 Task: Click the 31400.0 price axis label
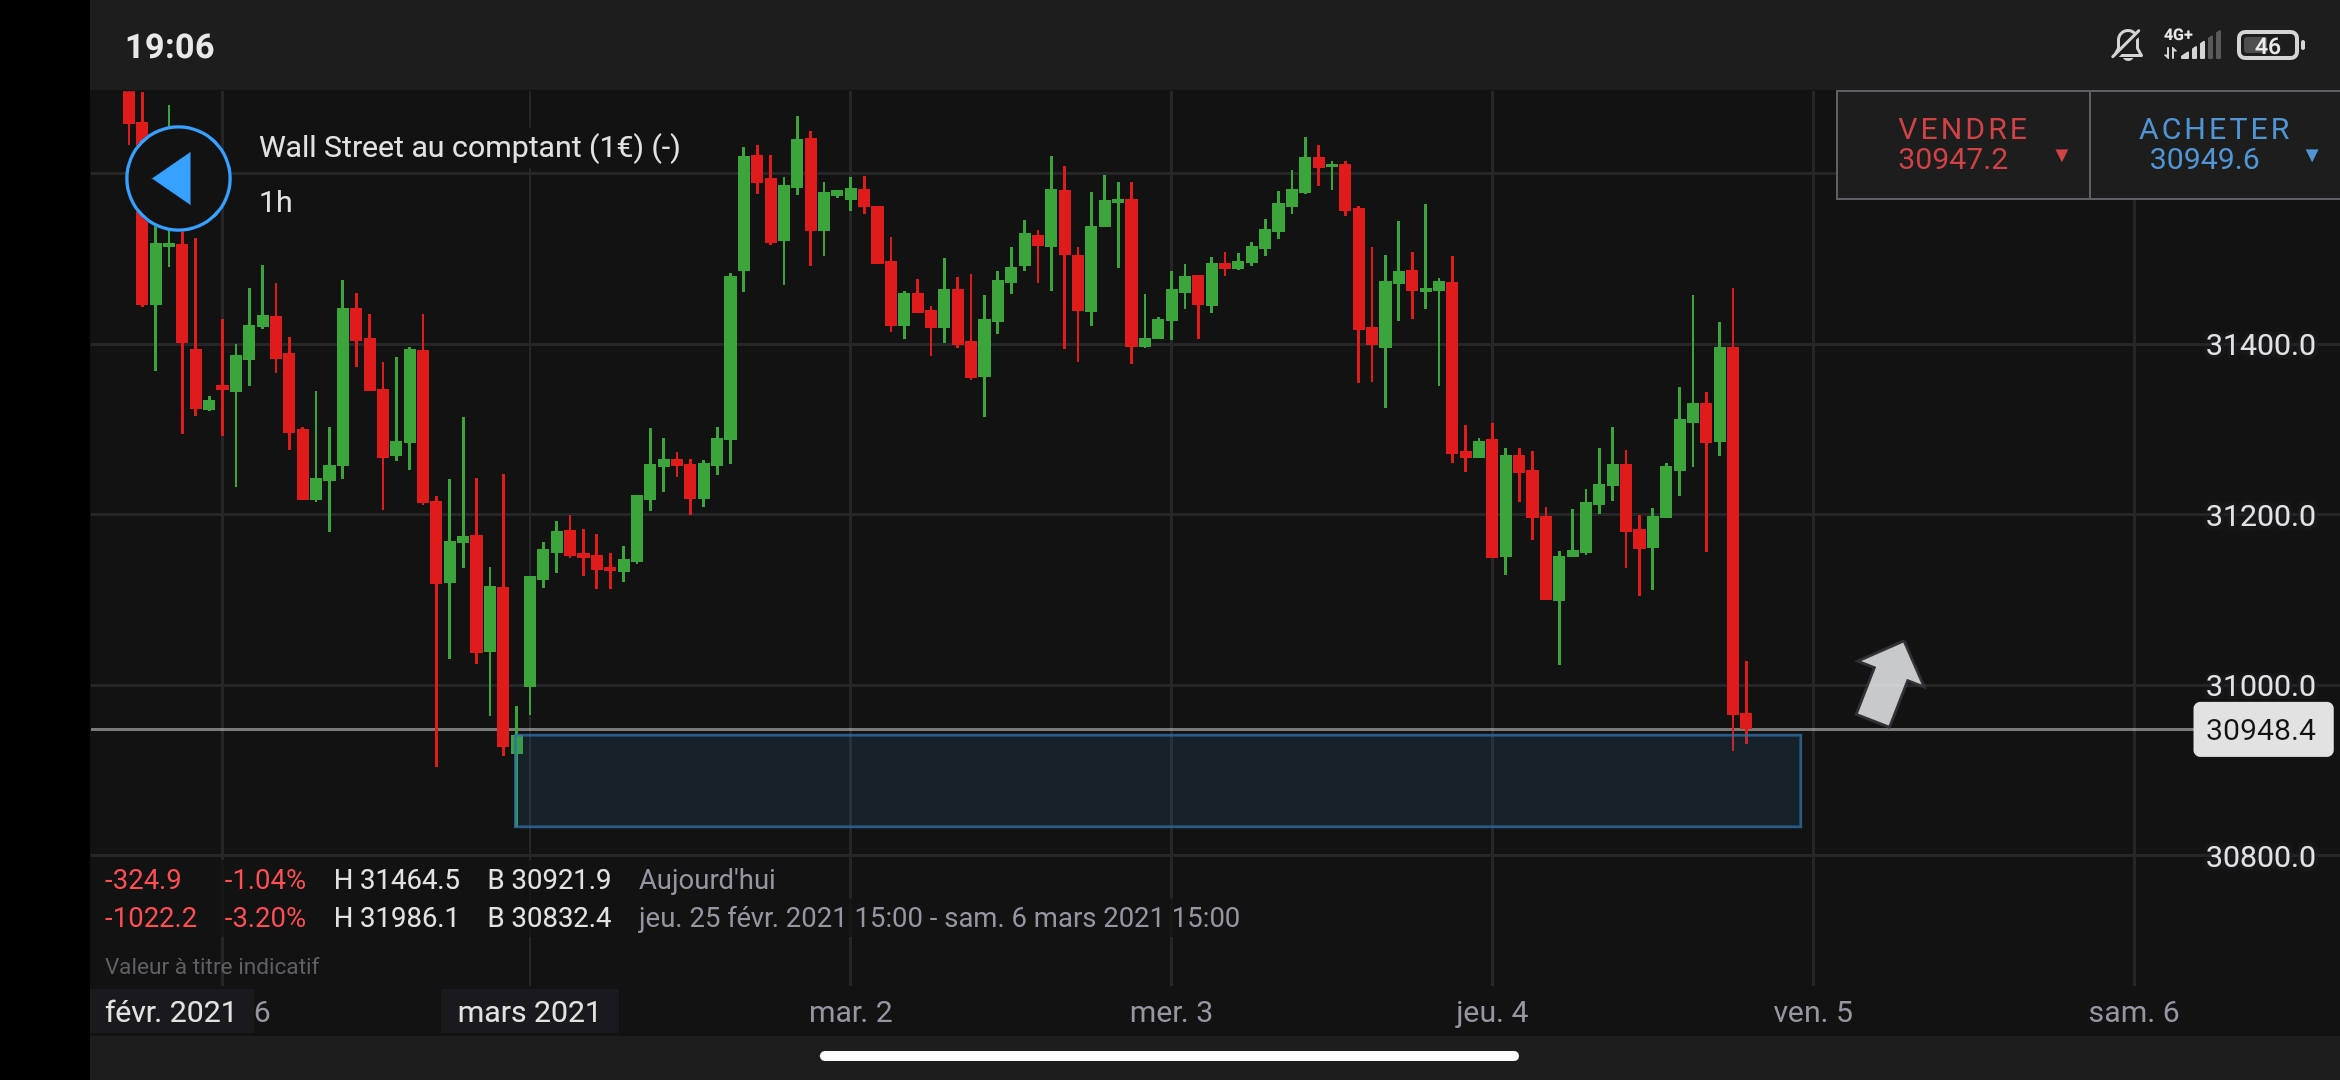[2260, 345]
